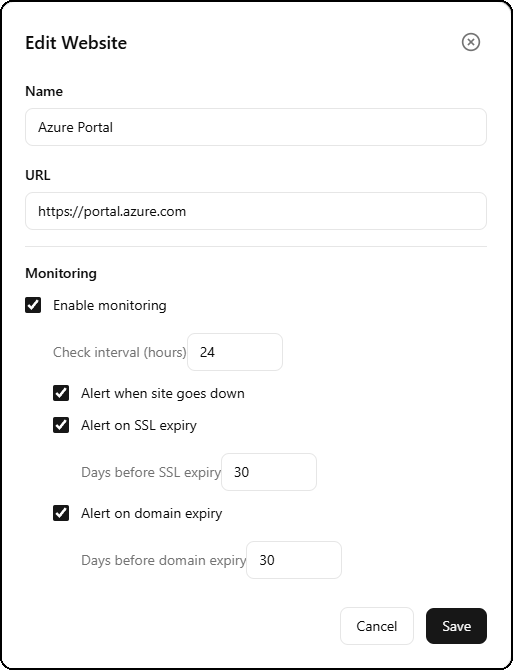Focus the Check interval hours field

235,352
